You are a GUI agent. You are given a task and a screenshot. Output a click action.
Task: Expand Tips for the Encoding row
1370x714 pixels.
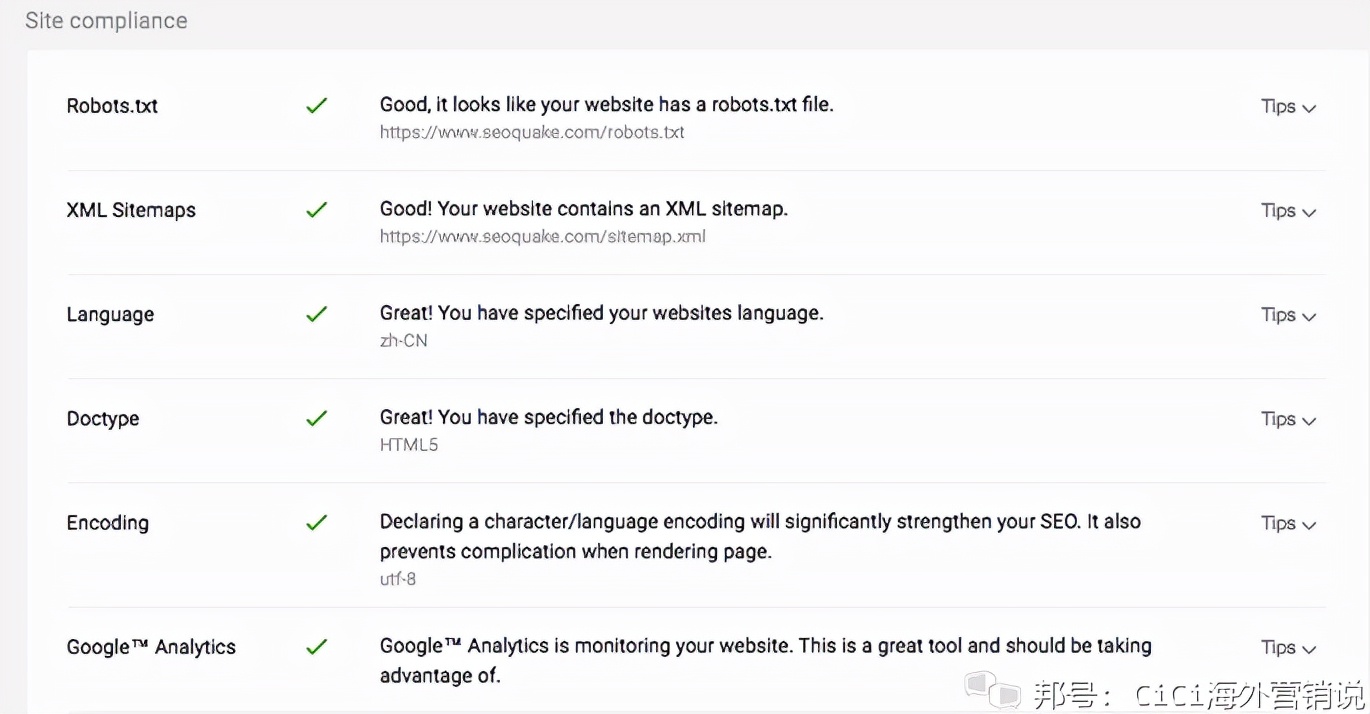coord(1288,523)
